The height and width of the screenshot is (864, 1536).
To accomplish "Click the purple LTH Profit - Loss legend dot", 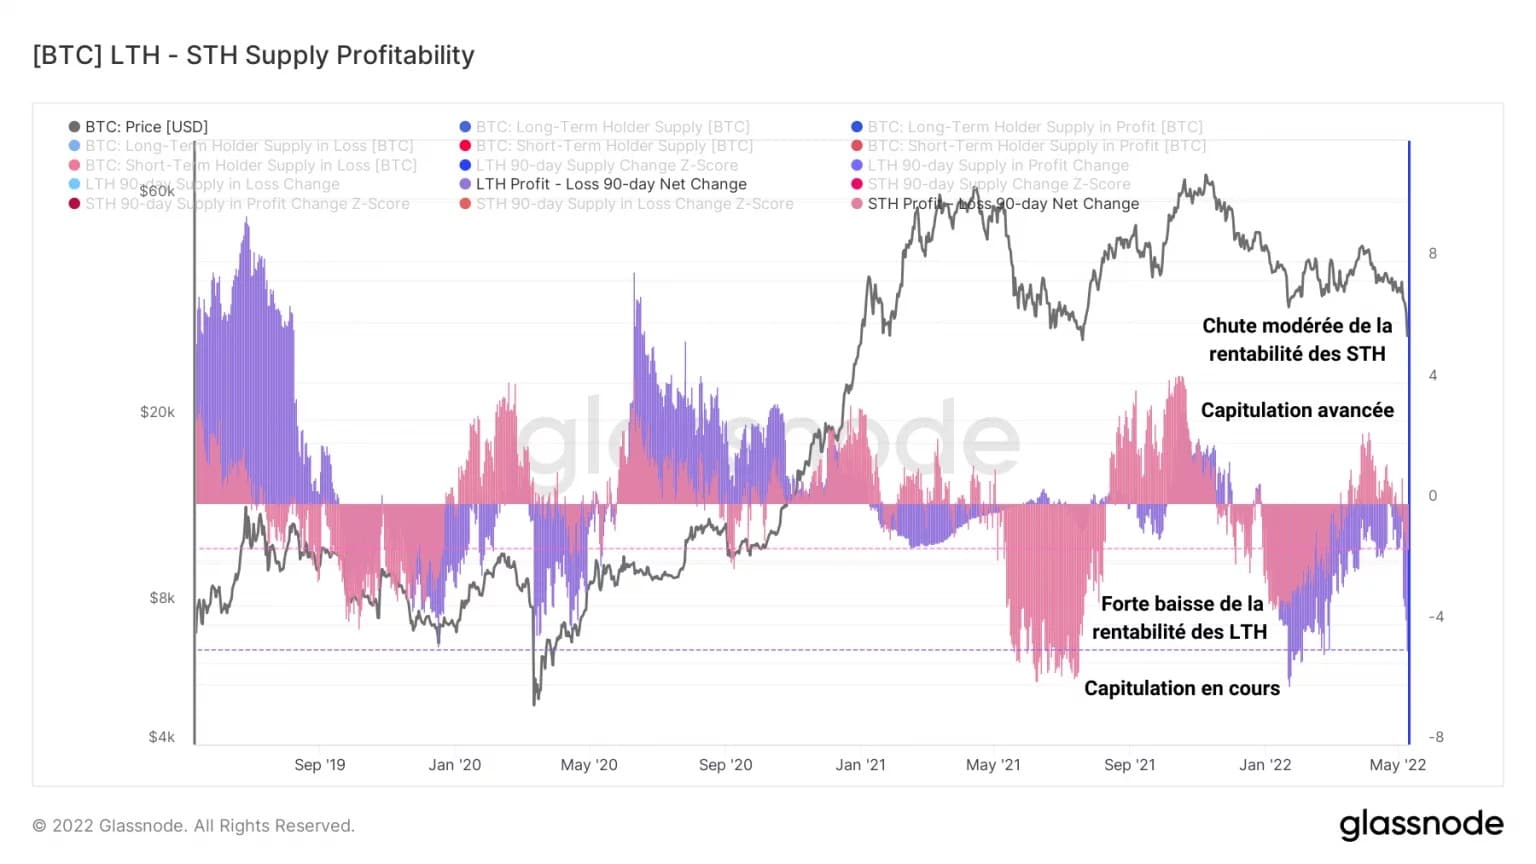I will coord(465,184).
